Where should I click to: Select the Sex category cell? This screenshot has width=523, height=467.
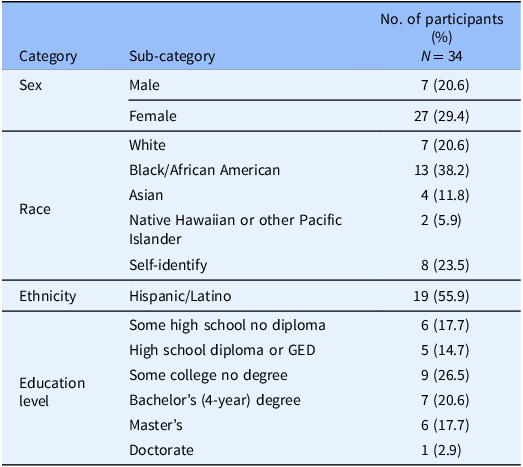pyautogui.click(x=31, y=85)
